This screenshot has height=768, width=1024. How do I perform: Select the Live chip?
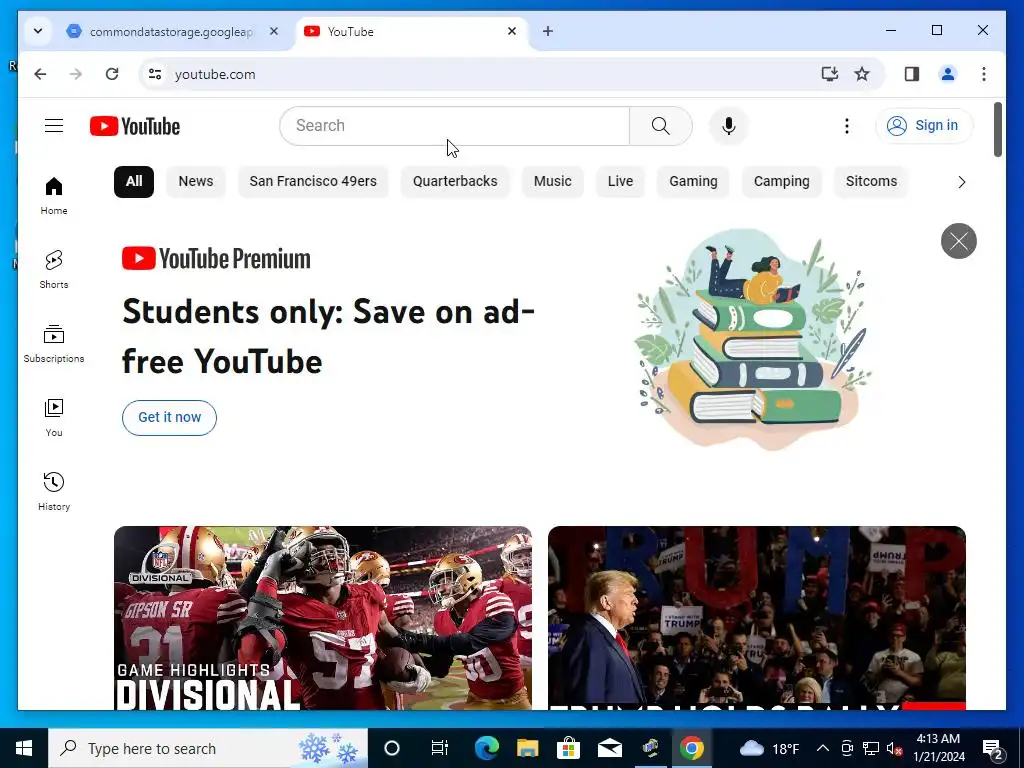click(x=620, y=182)
